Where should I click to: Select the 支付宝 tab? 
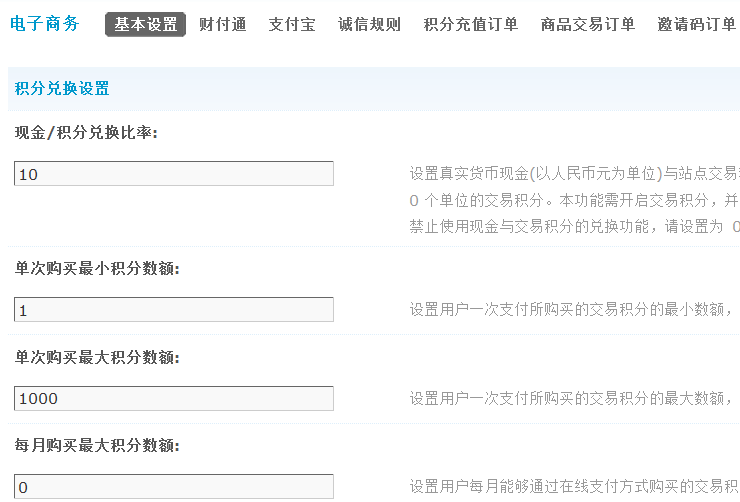[x=292, y=24]
